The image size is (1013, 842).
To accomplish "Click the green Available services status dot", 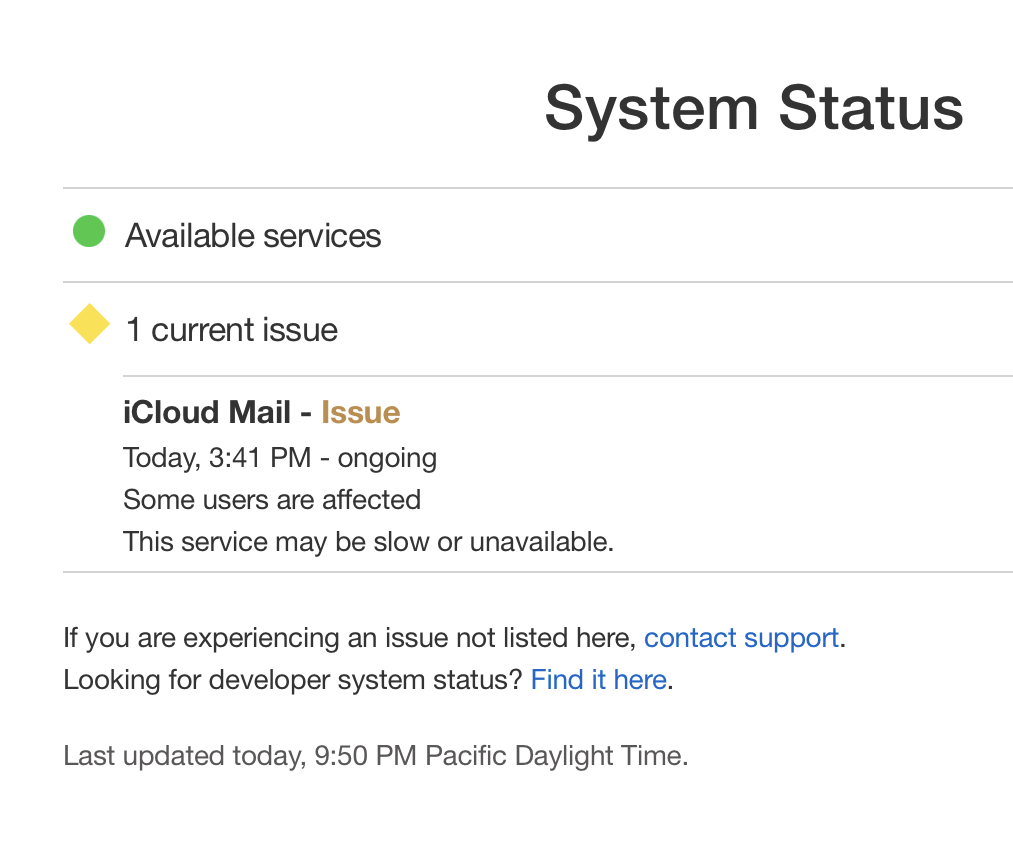I will pyautogui.click(x=89, y=233).
